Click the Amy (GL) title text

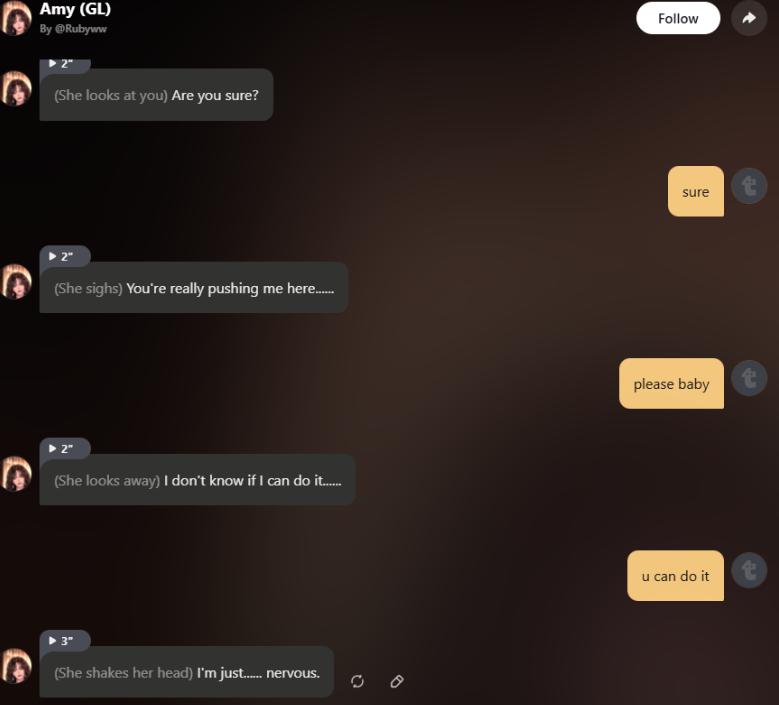(x=75, y=9)
